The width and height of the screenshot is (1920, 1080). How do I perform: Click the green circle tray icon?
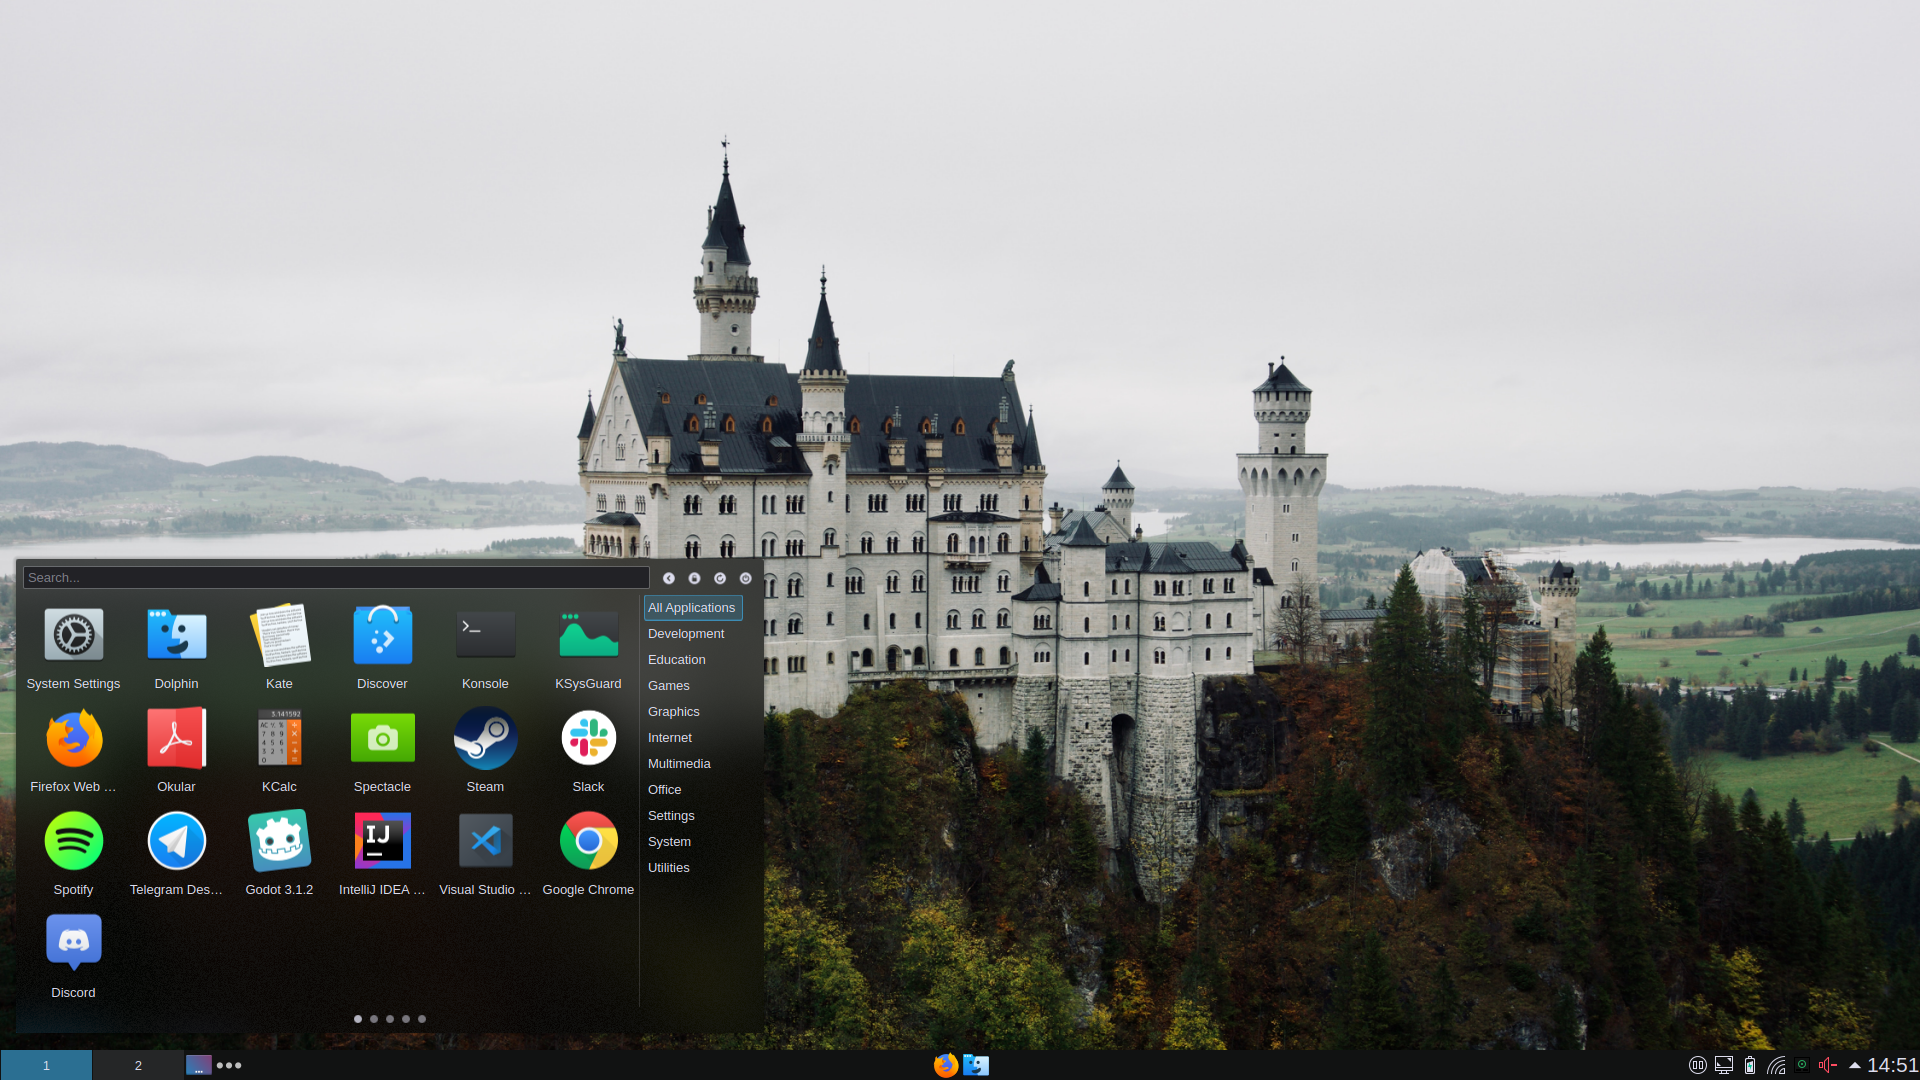1802,1065
